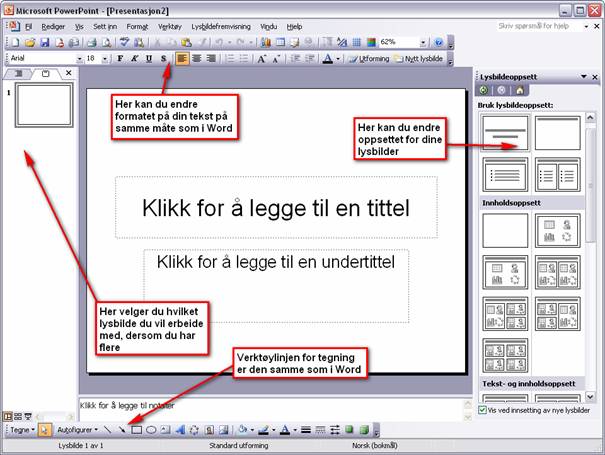Select the Oval drawing tool

[x=151, y=430]
